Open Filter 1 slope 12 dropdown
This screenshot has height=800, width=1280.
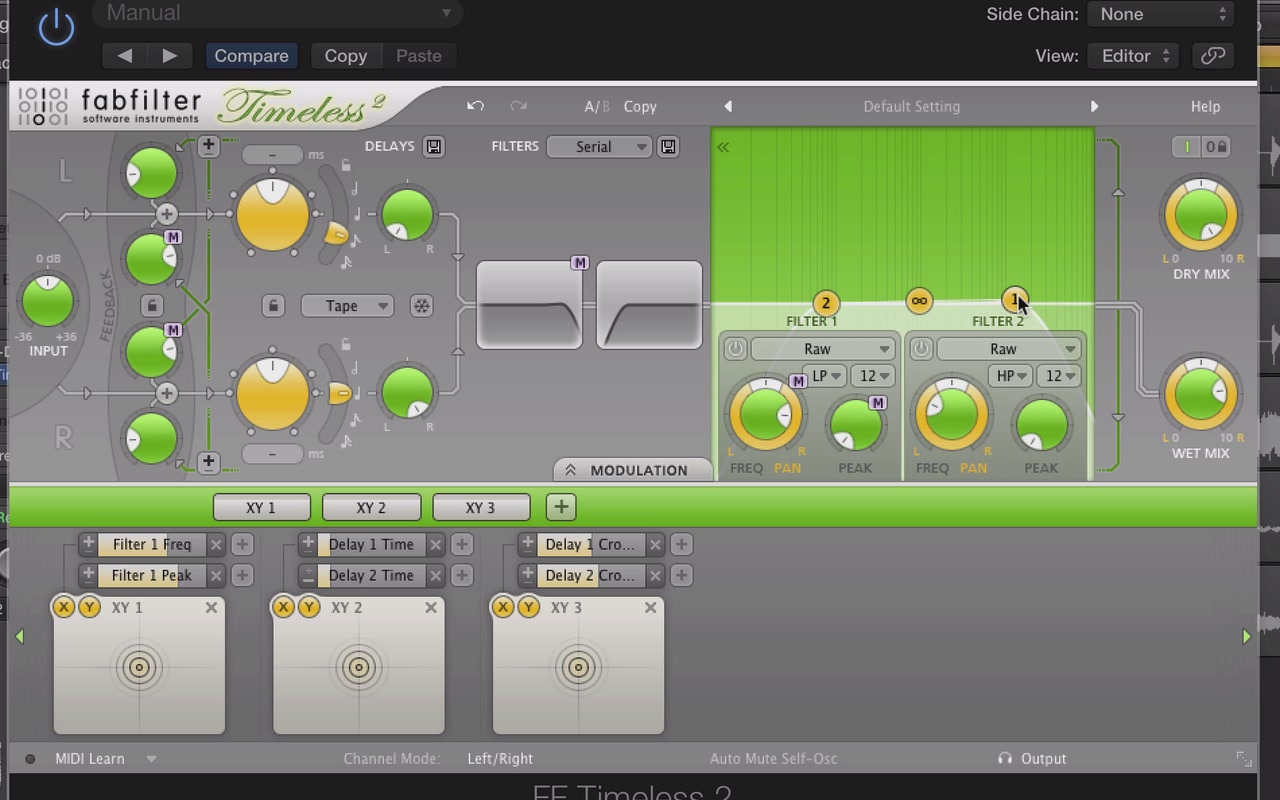872,376
